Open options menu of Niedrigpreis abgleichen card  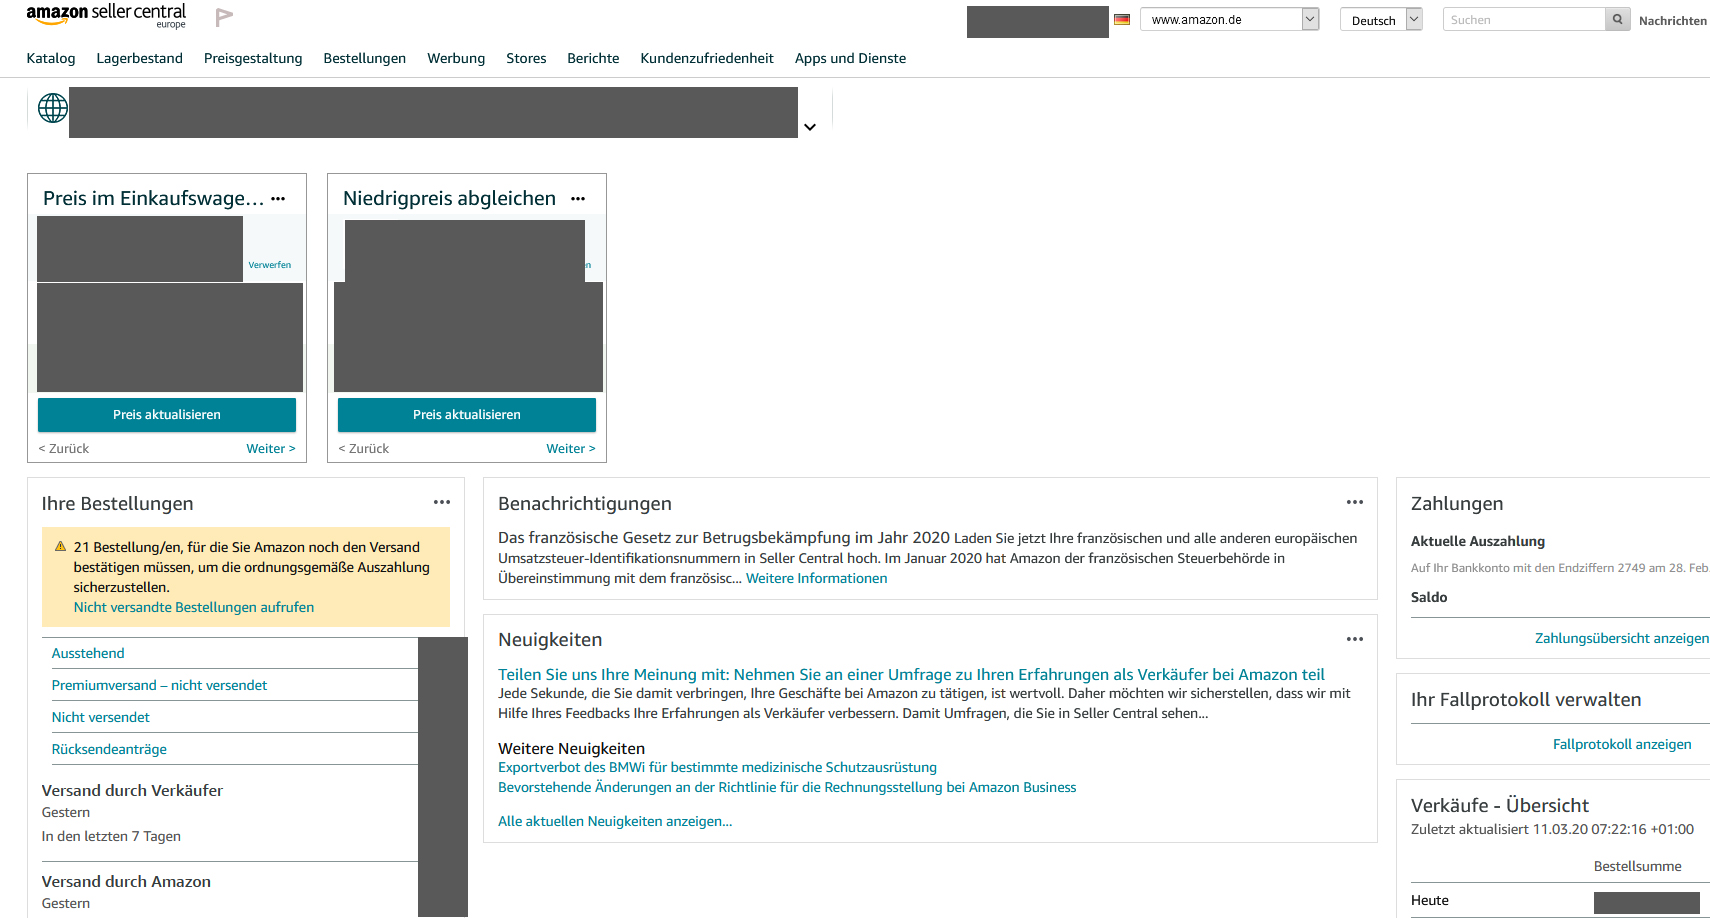point(578,198)
